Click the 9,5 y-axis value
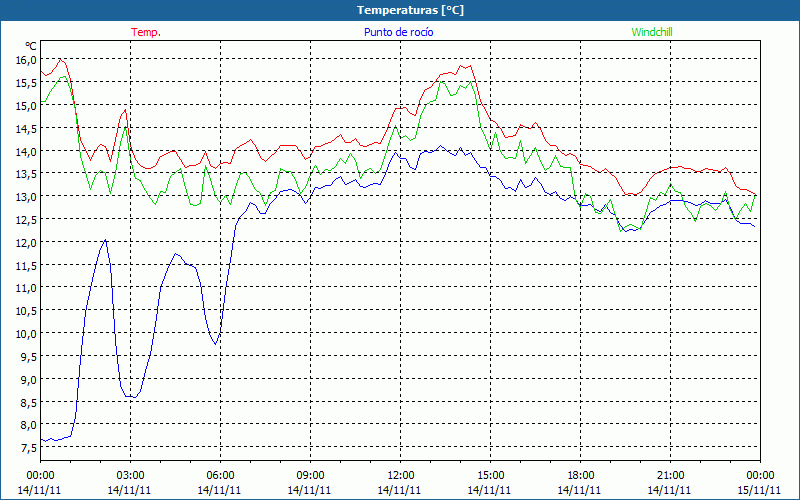This screenshot has width=800, height=500. pos(29,357)
